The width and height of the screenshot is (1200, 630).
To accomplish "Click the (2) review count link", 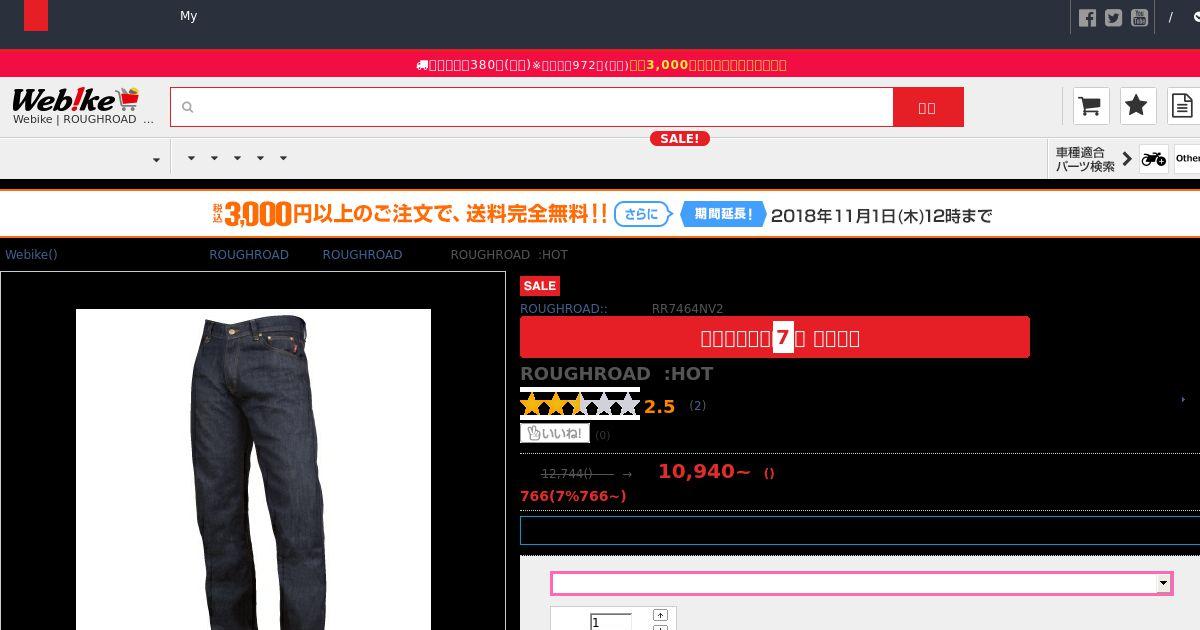I will pos(698,406).
